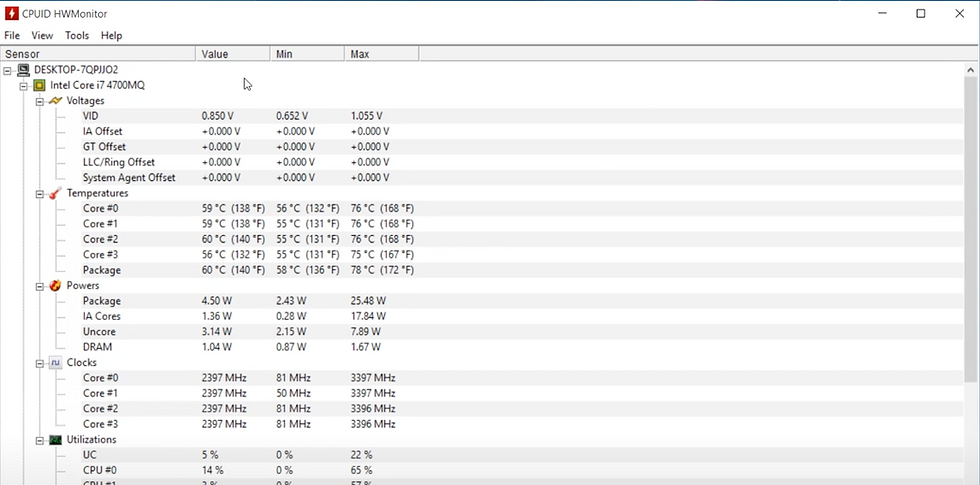This screenshot has height=485, width=980.
Task: Click the DRAM max value 1.67 W
Action: pyautogui.click(x=366, y=347)
